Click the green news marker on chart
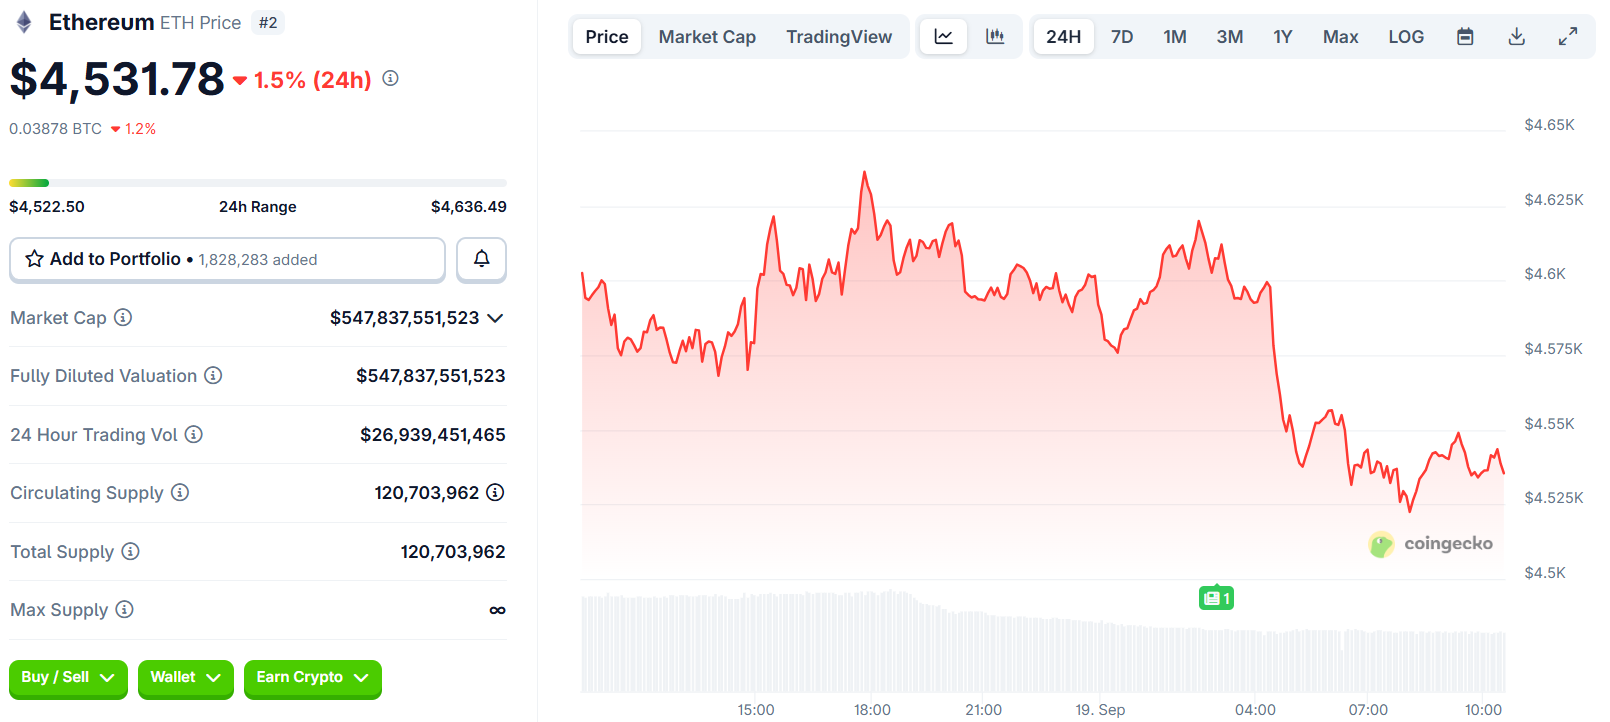 click(x=1216, y=598)
